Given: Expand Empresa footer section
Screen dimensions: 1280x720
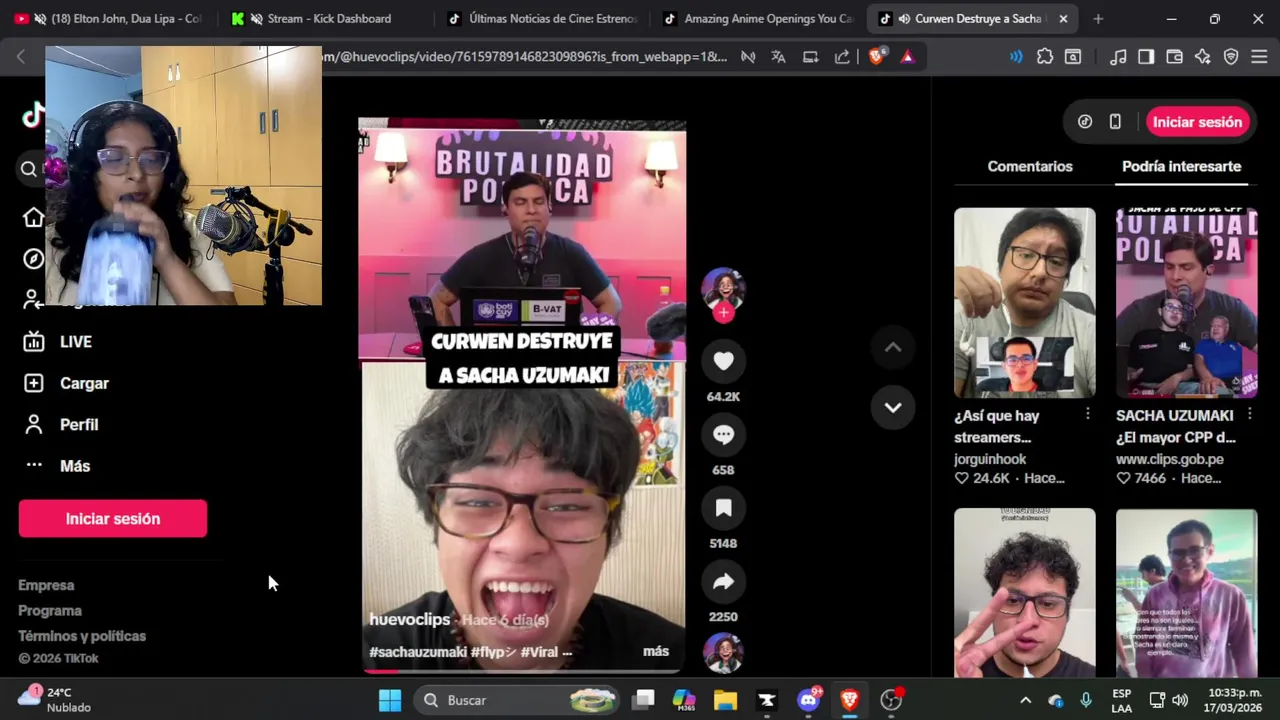Looking at the screenshot, I should coord(46,585).
